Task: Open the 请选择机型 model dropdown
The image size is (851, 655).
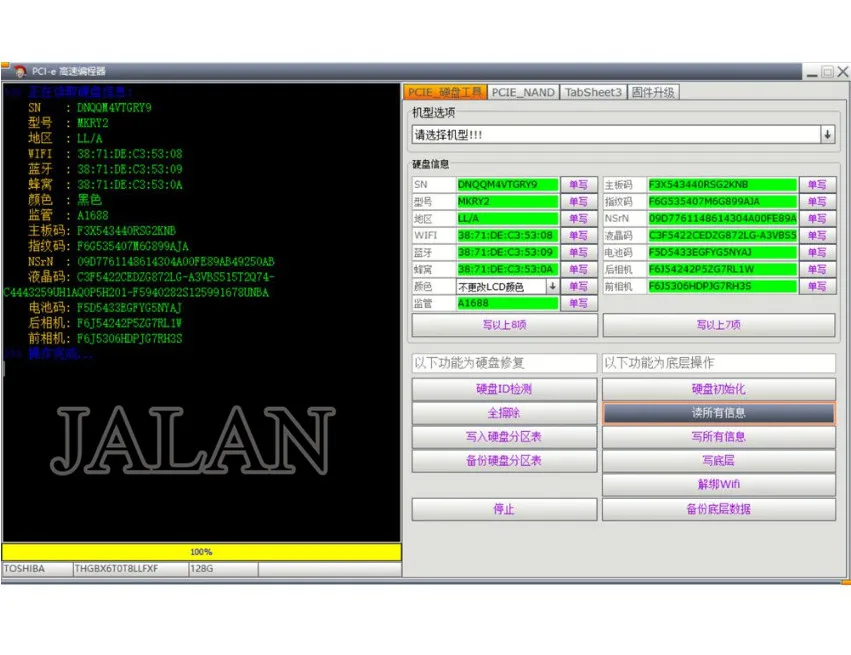Action: coord(827,135)
